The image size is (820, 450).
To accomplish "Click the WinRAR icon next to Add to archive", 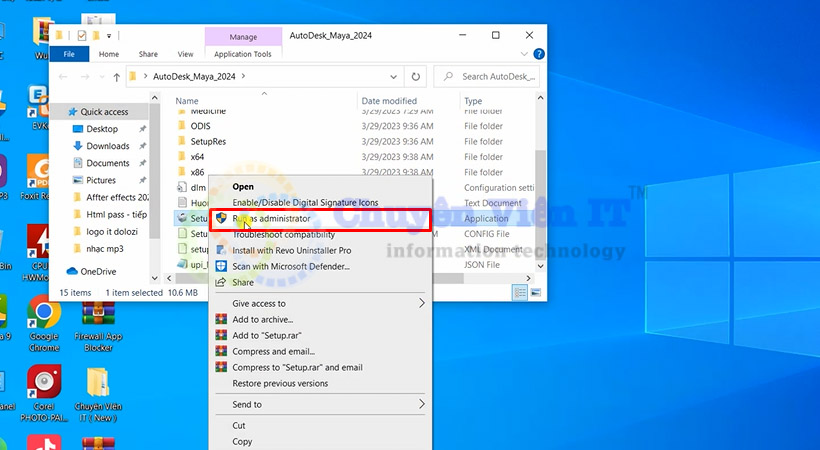I will click(221, 319).
